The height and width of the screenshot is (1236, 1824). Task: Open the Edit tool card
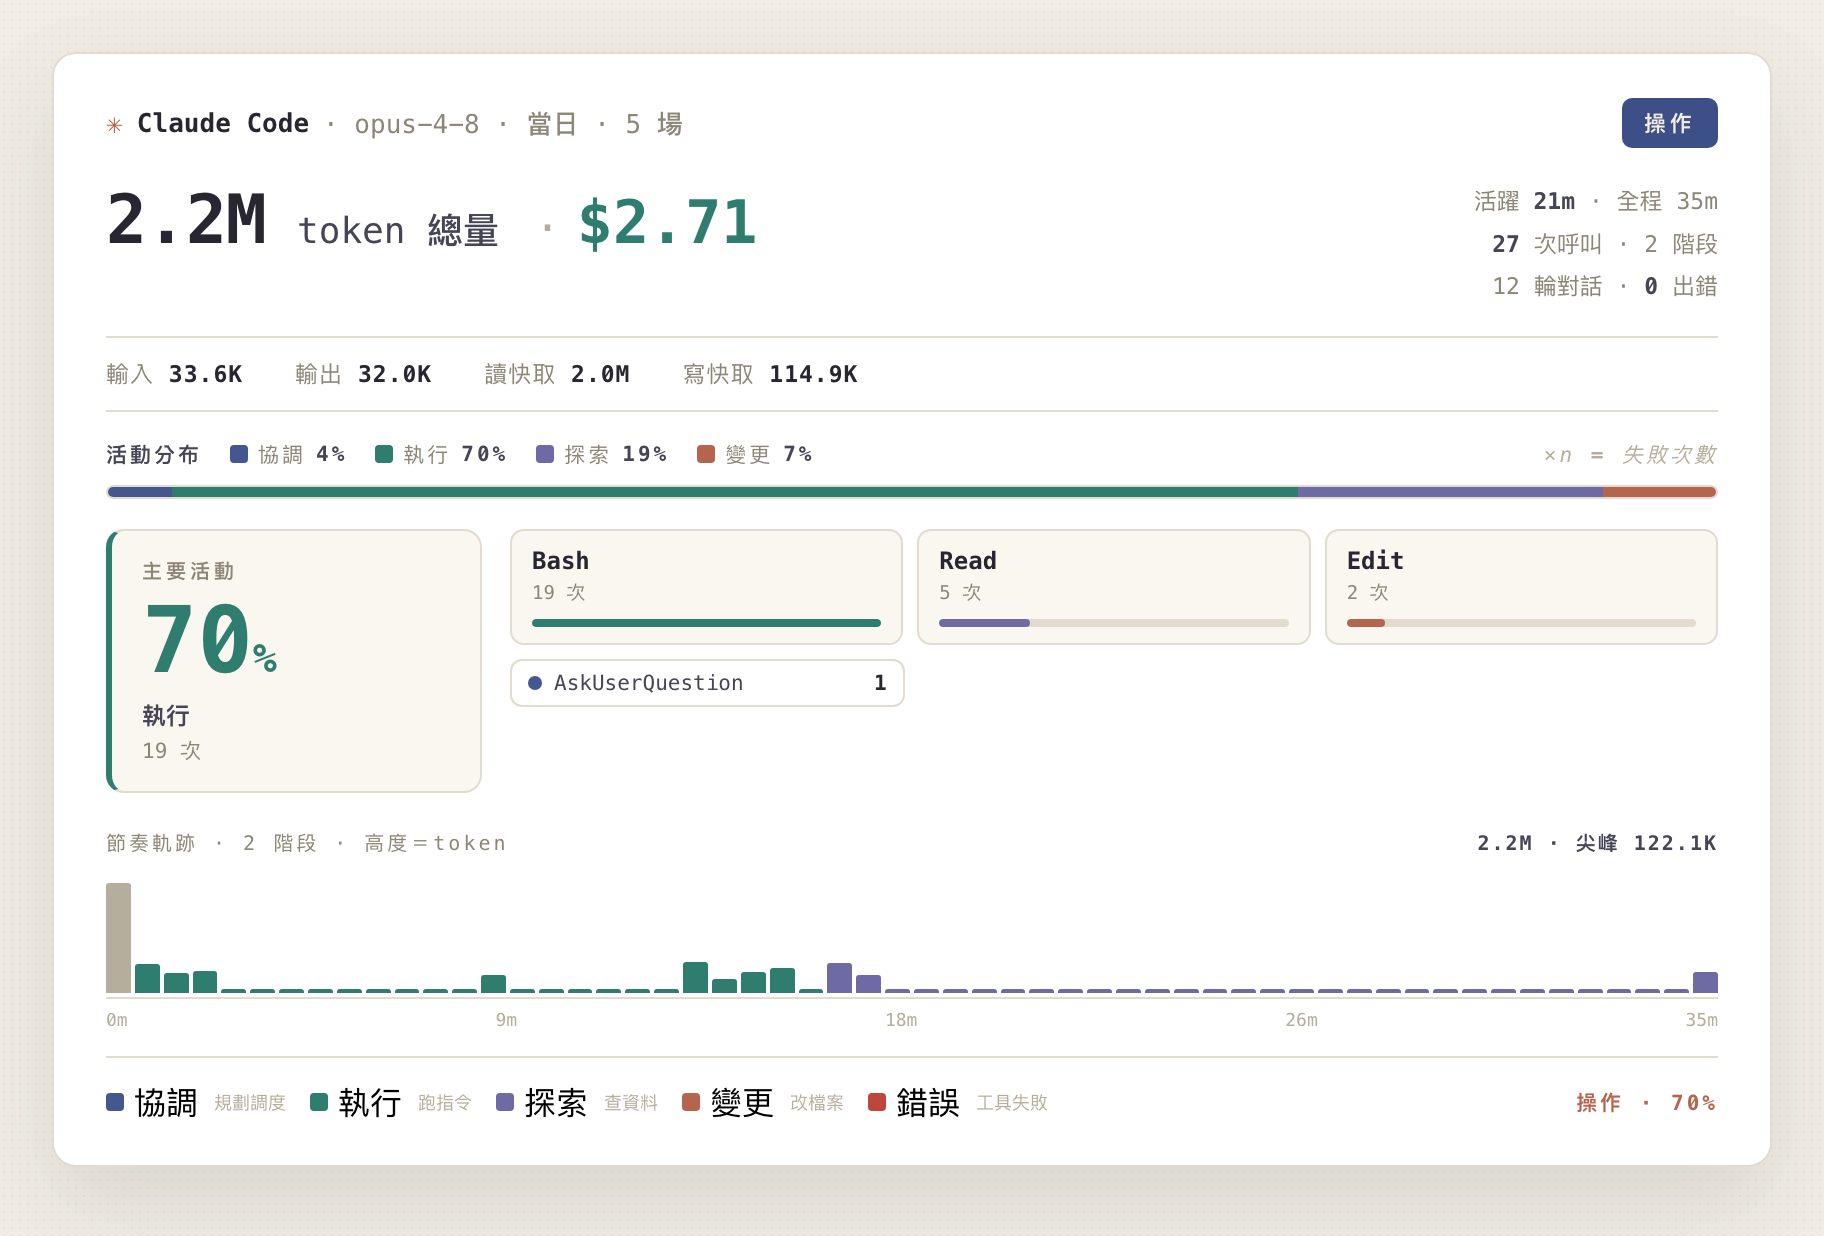(x=1521, y=587)
